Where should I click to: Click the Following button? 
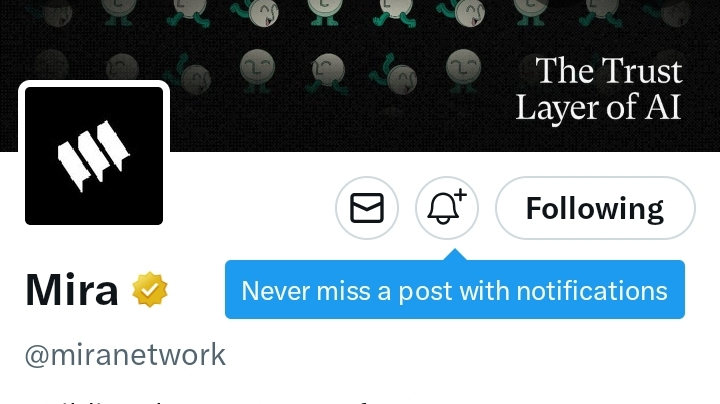click(595, 208)
